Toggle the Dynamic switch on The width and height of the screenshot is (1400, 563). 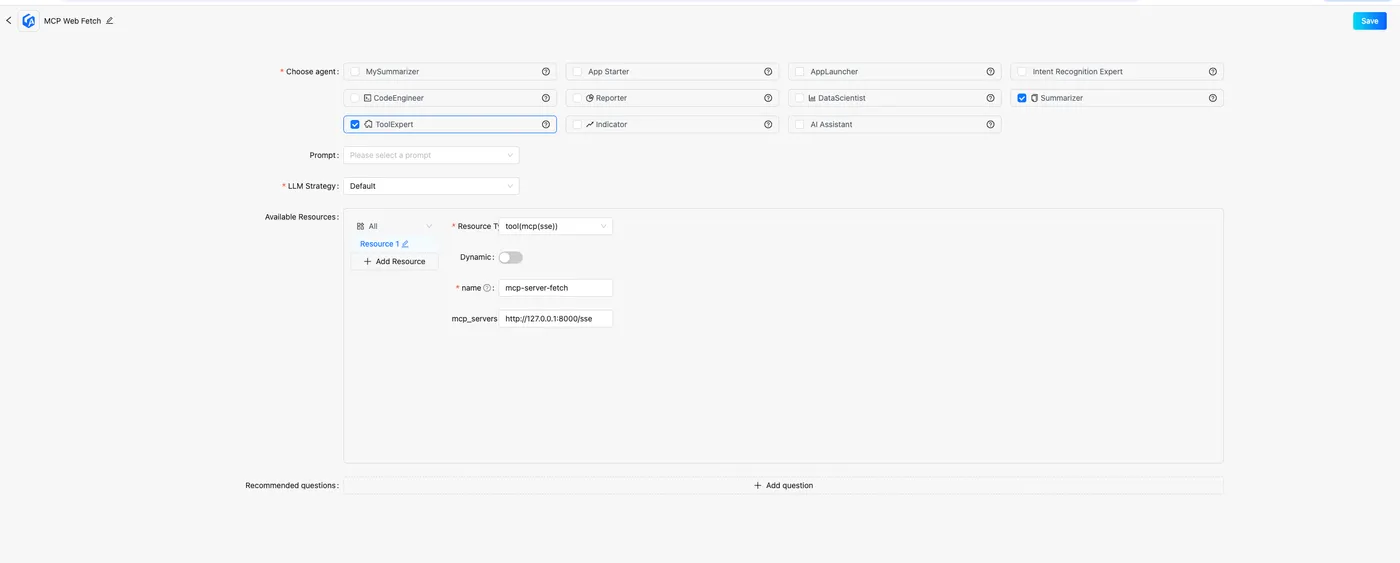[511, 257]
